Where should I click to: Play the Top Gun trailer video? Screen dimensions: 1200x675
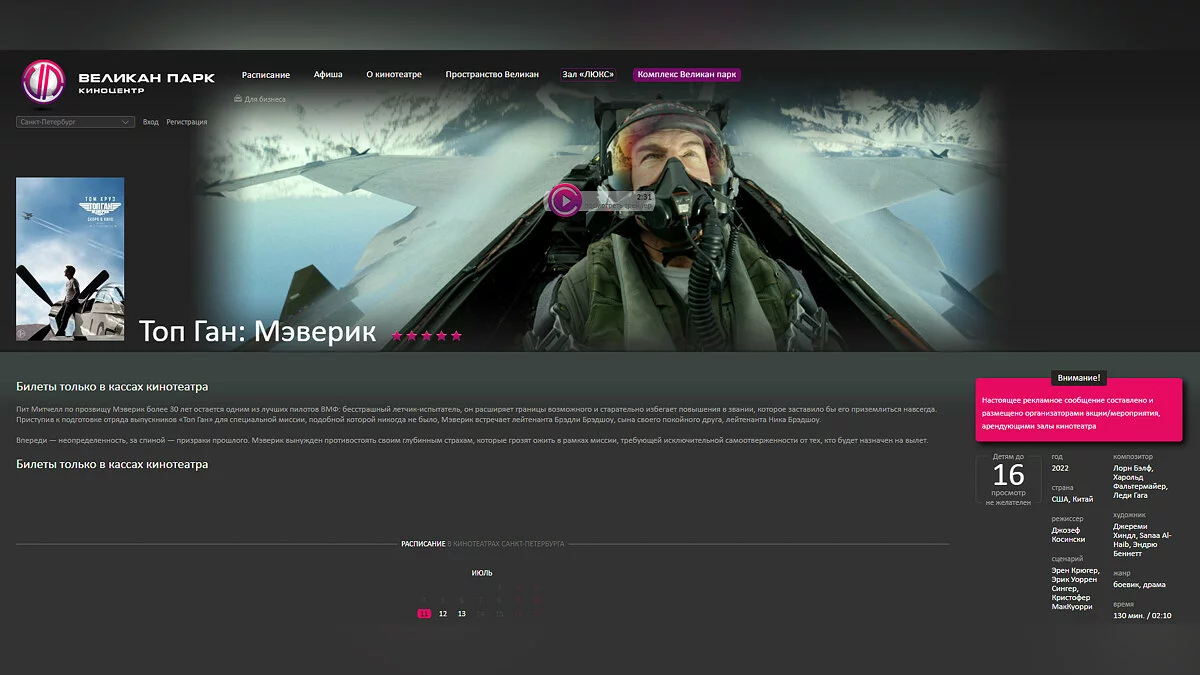565,200
